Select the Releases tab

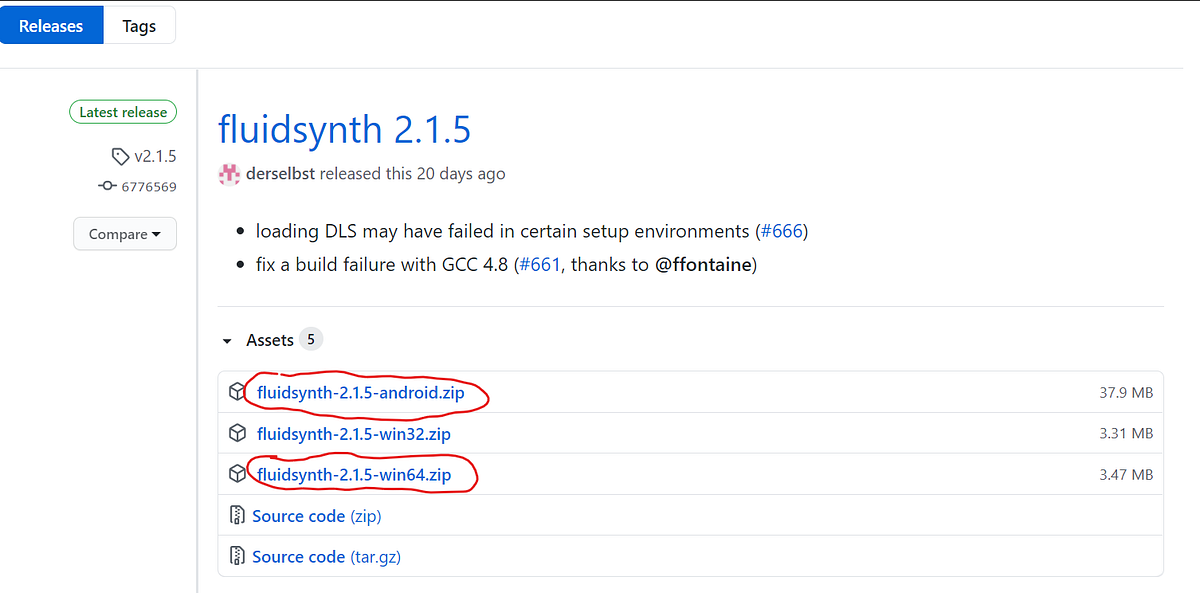(52, 25)
